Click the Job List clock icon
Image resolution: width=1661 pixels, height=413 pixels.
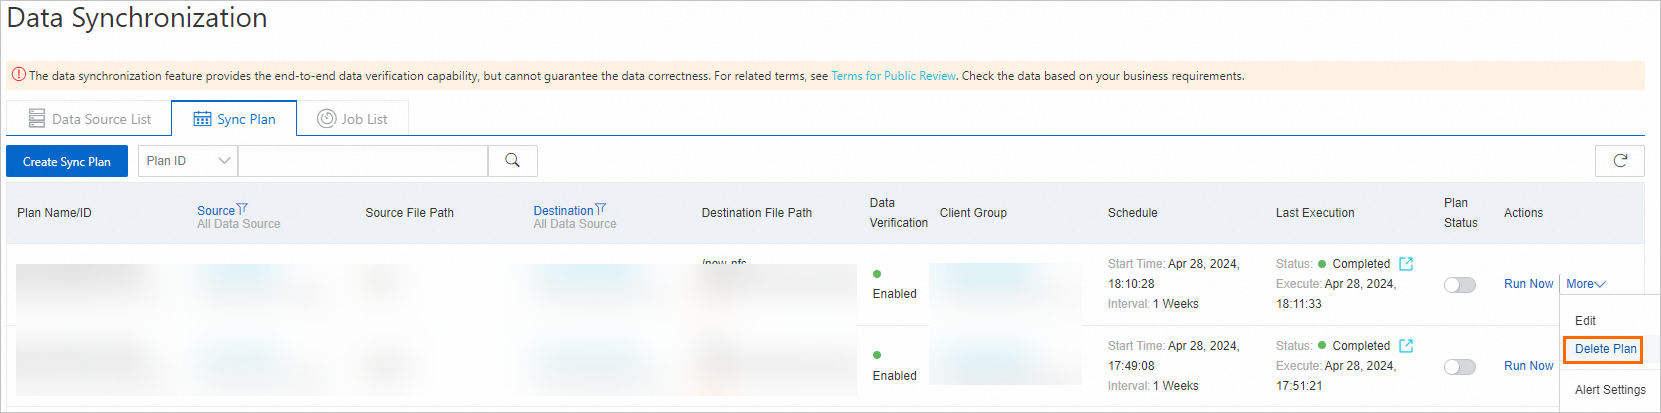[x=326, y=118]
